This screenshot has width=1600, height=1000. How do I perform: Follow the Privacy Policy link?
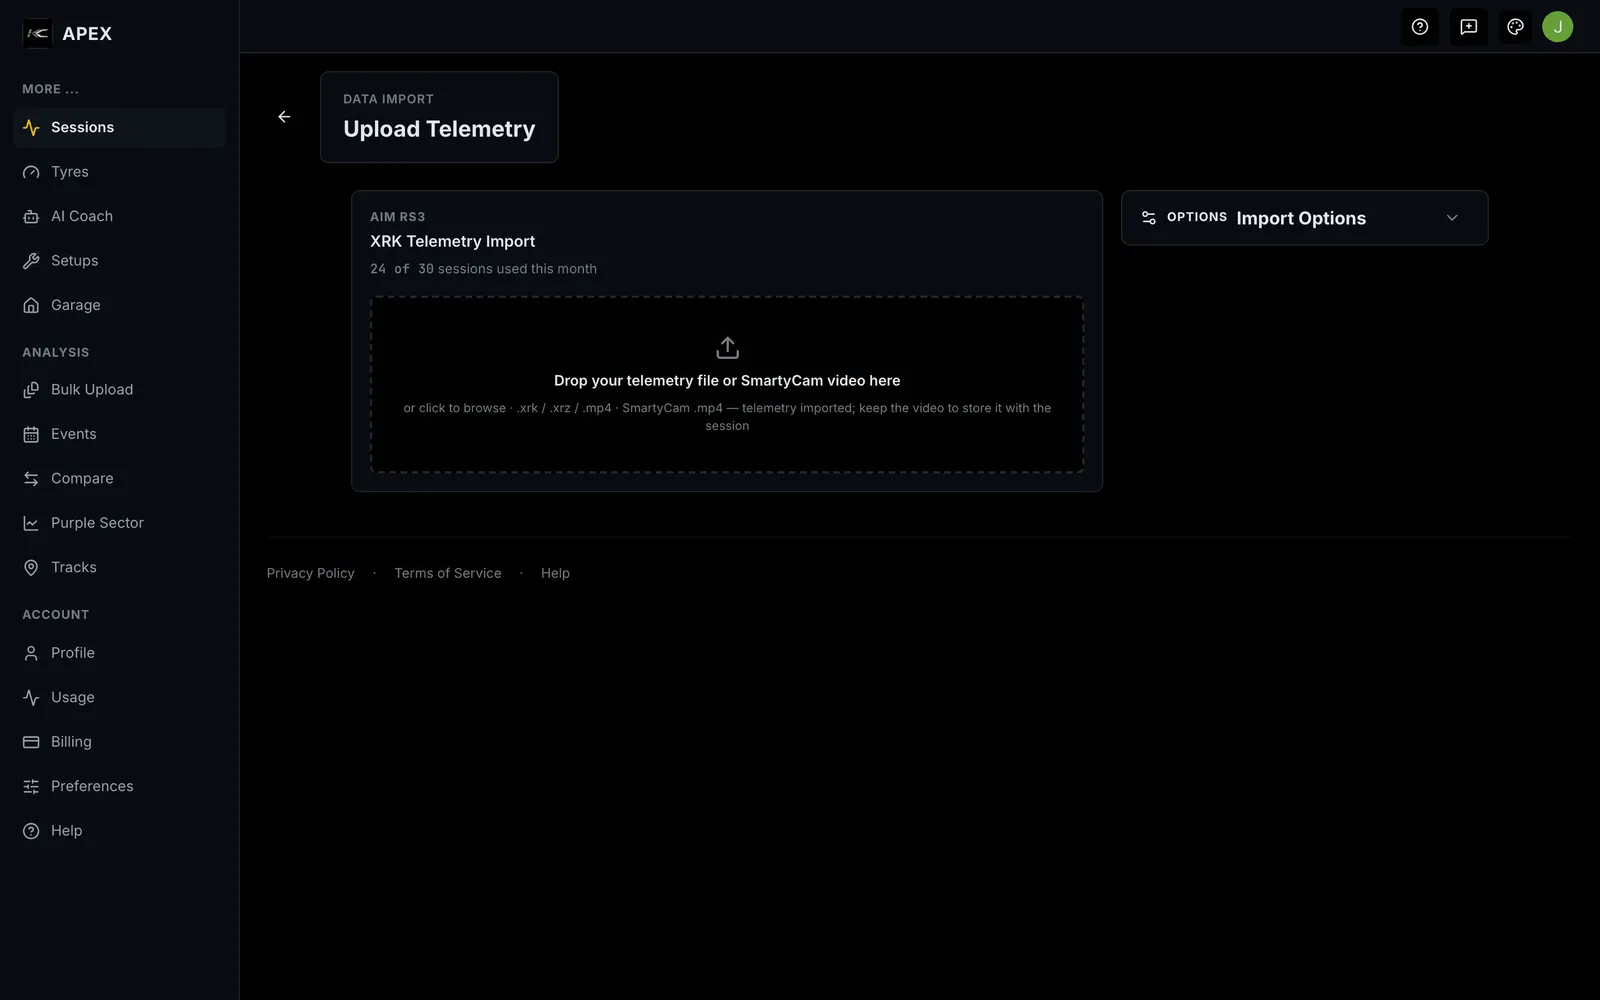311,573
